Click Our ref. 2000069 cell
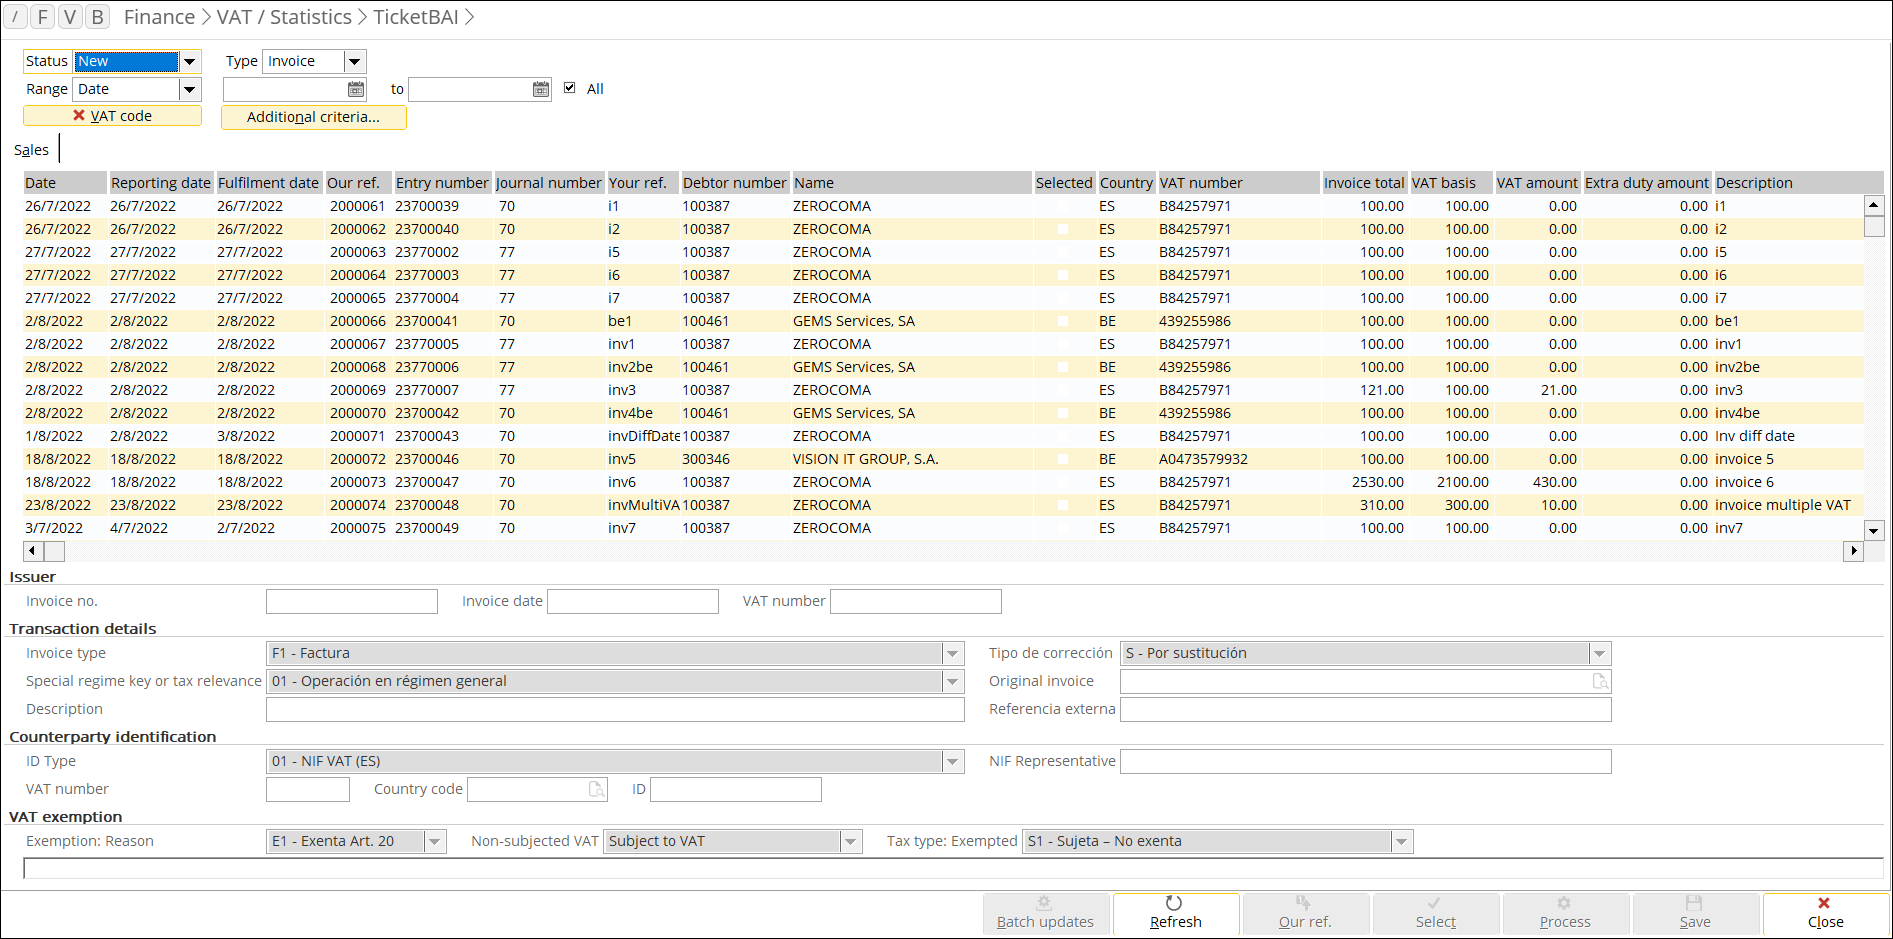This screenshot has height=939, width=1893. [357, 390]
